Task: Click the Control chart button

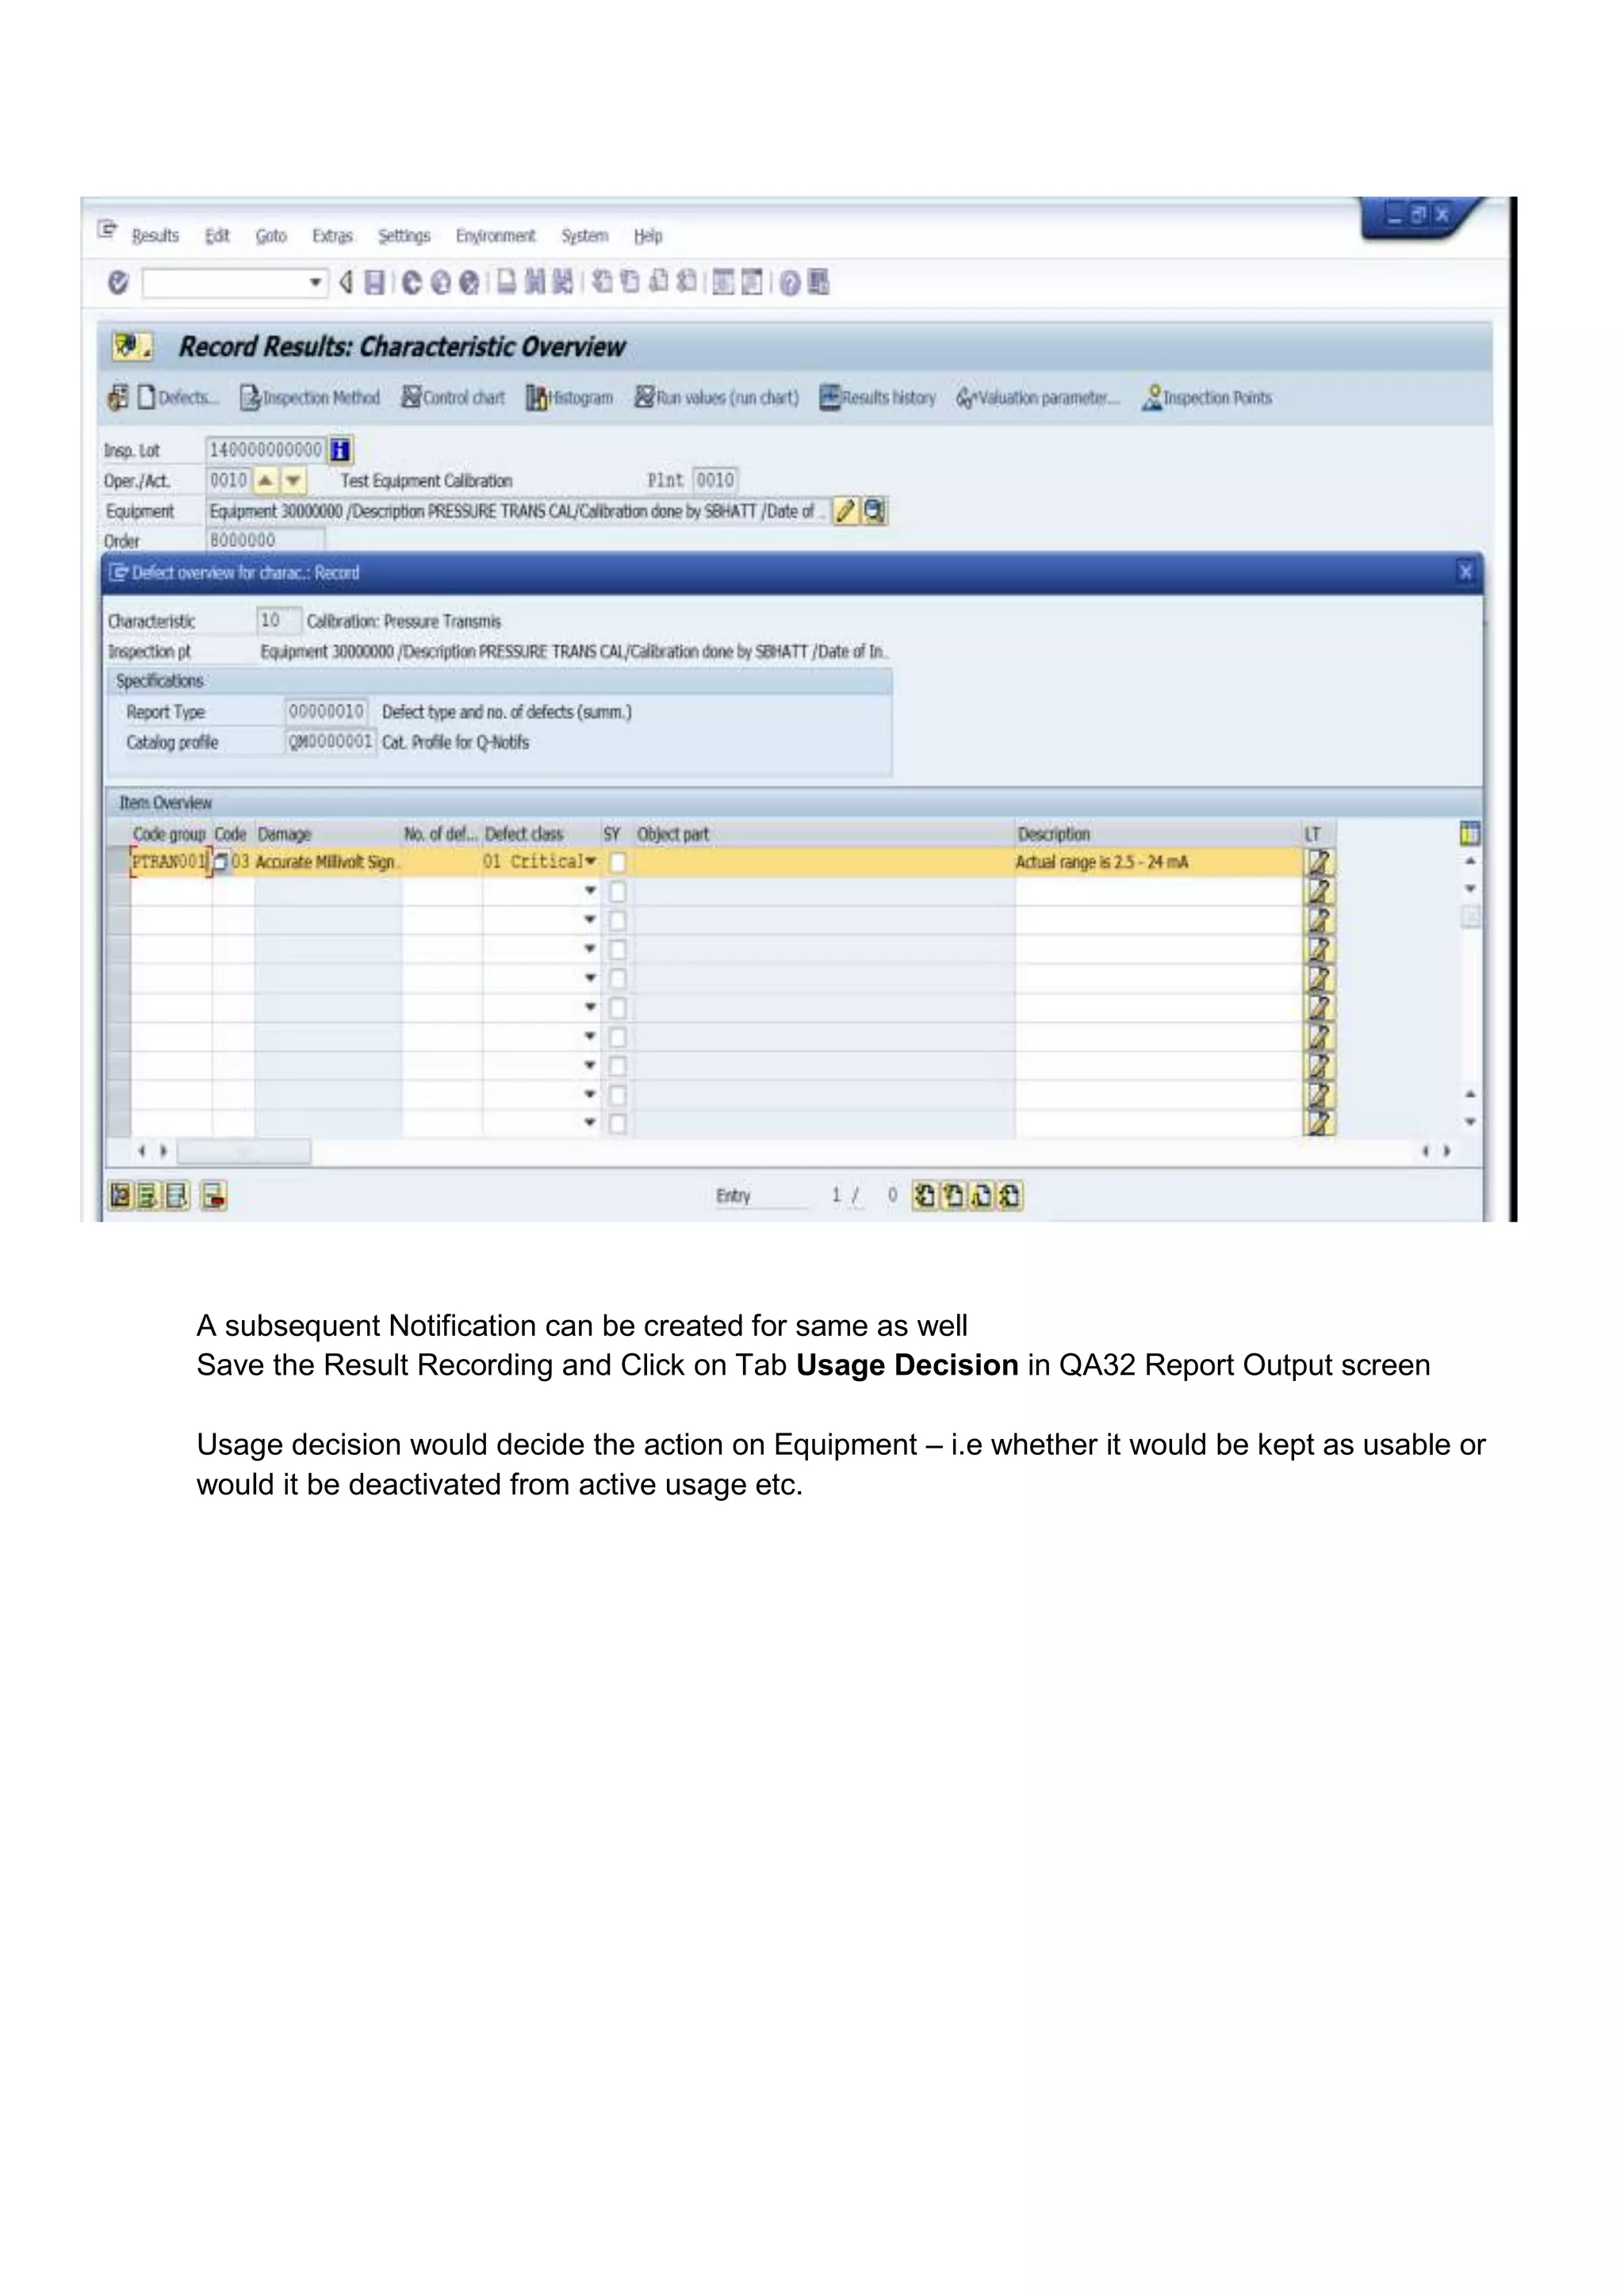Action: (x=453, y=398)
